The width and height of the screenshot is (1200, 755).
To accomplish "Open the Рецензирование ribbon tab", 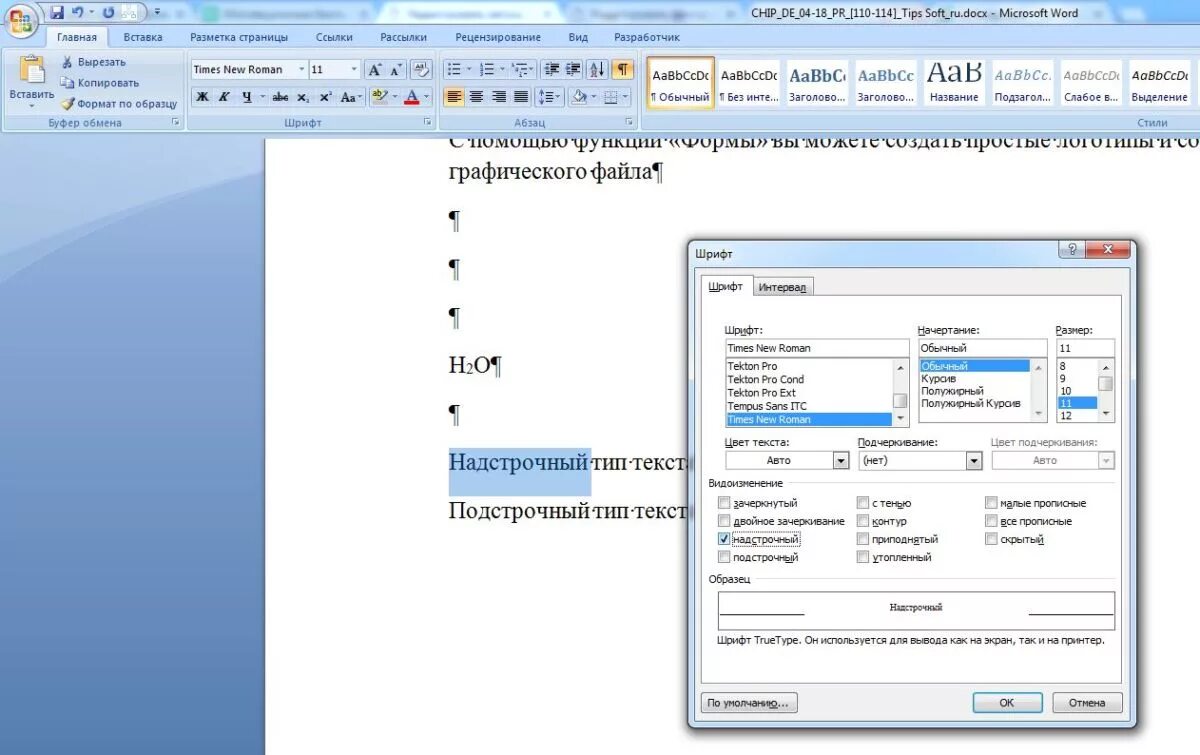I will tap(498, 37).
